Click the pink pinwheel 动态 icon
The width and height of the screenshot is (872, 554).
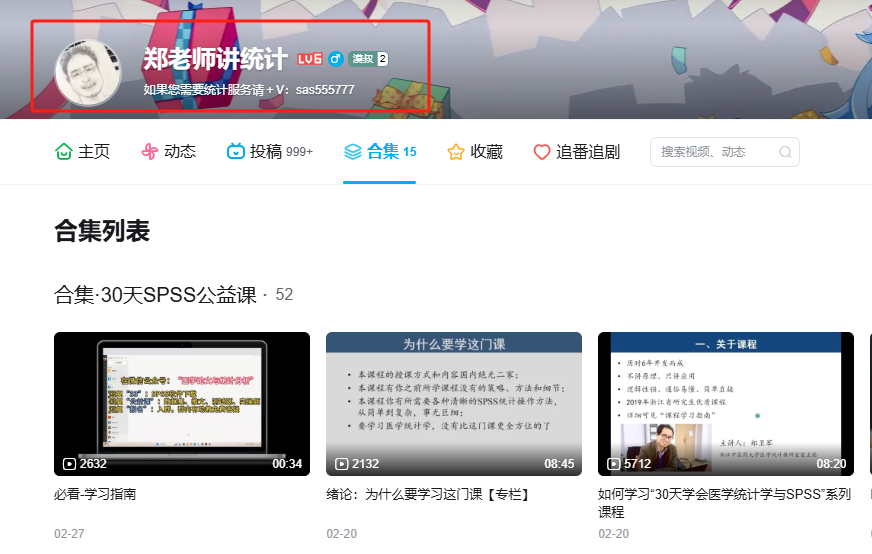point(150,151)
